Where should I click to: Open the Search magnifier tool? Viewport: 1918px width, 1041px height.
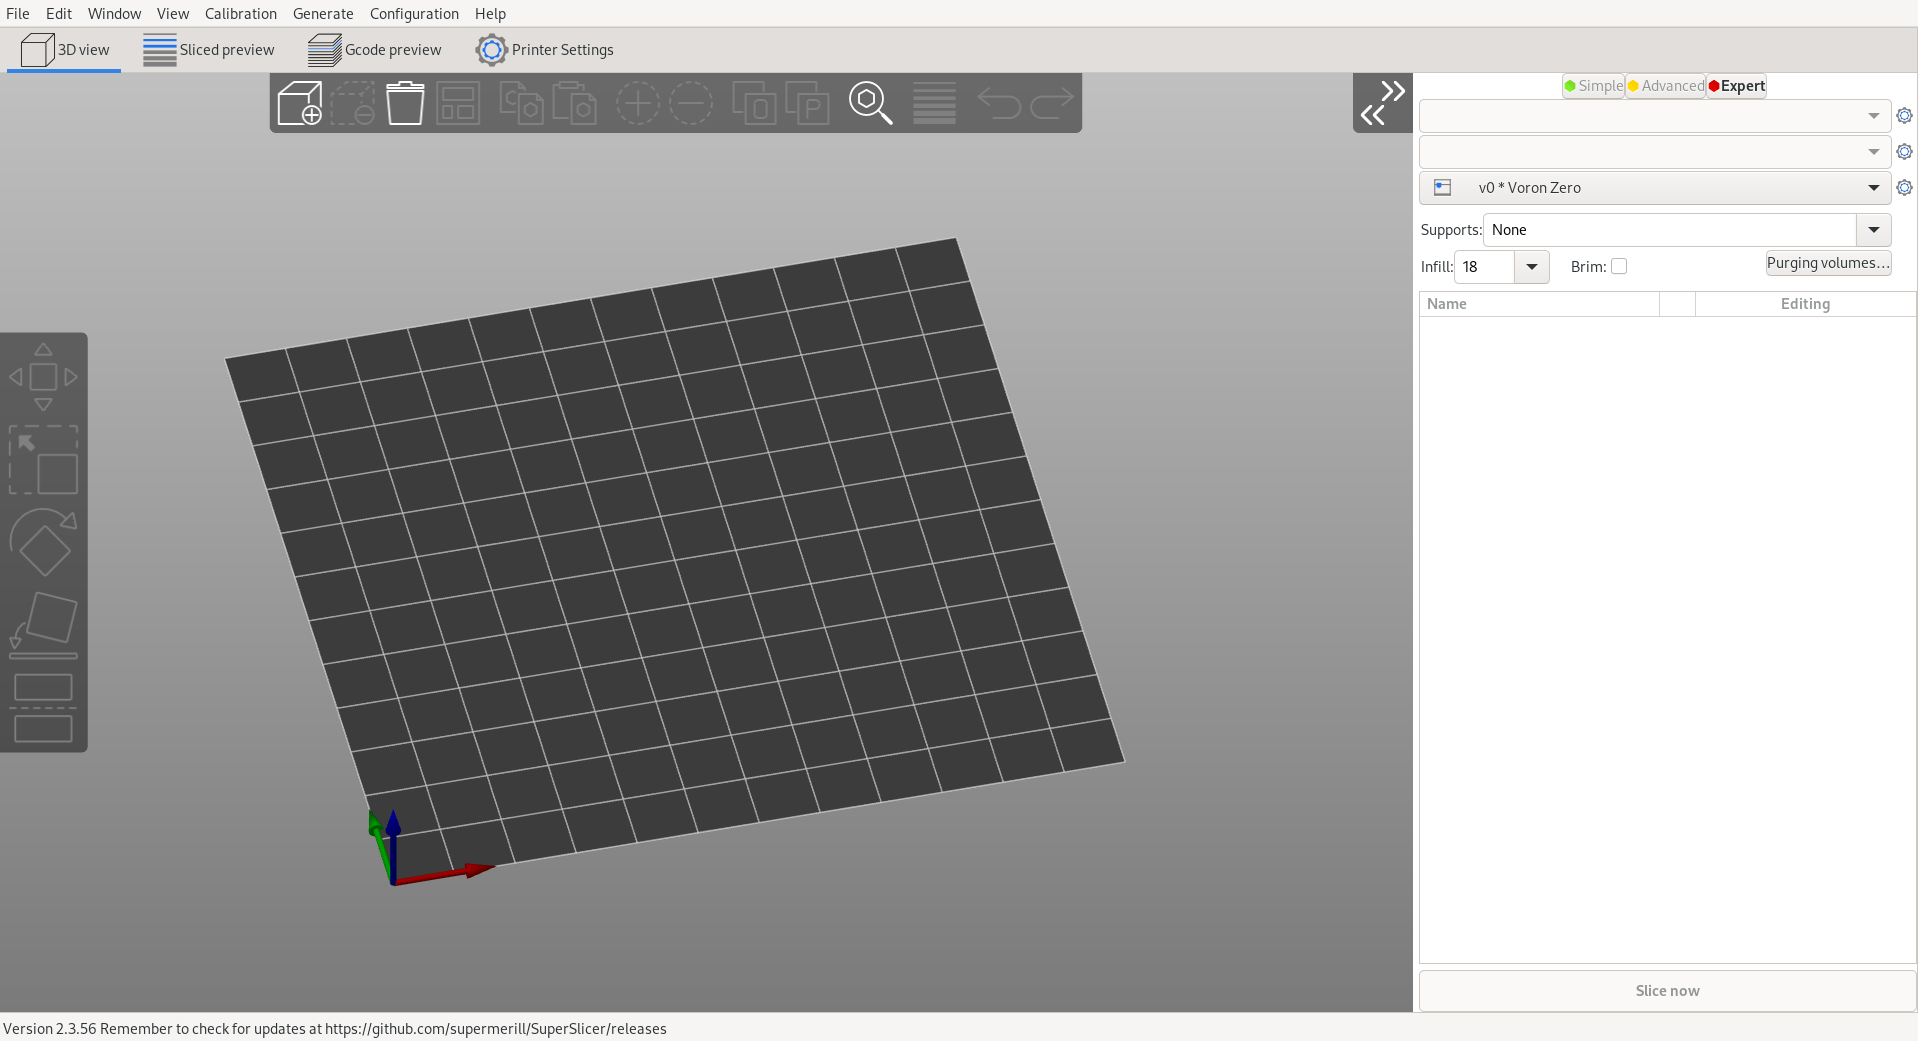pos(870,103)
